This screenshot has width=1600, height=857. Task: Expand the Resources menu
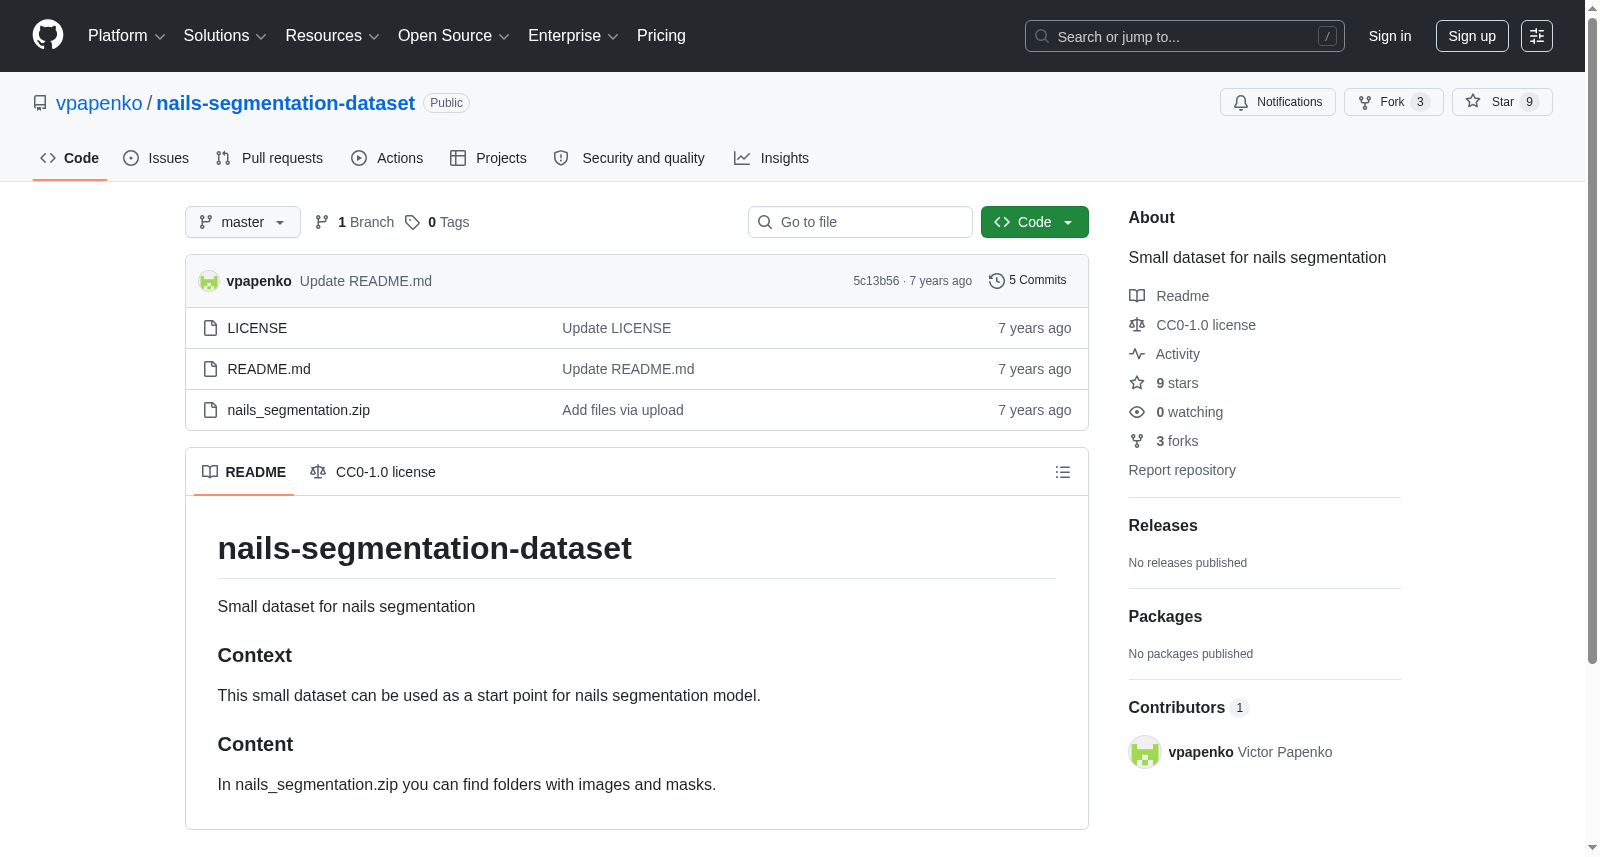tap(332, 36)
